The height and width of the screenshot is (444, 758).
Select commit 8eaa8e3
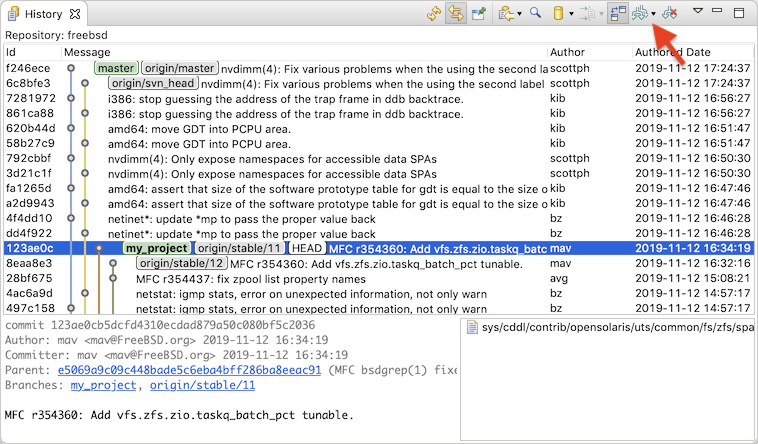[378, 263]
